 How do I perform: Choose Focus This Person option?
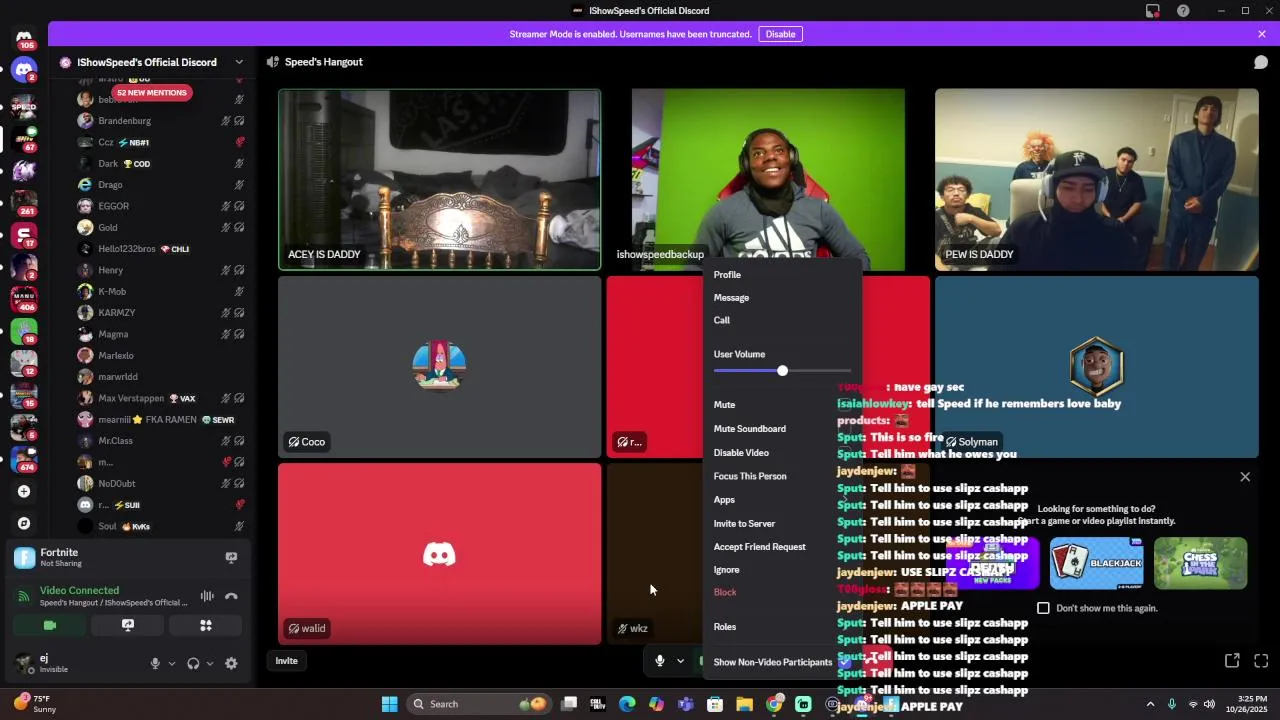pyautogui.click(x=782, y=477)
